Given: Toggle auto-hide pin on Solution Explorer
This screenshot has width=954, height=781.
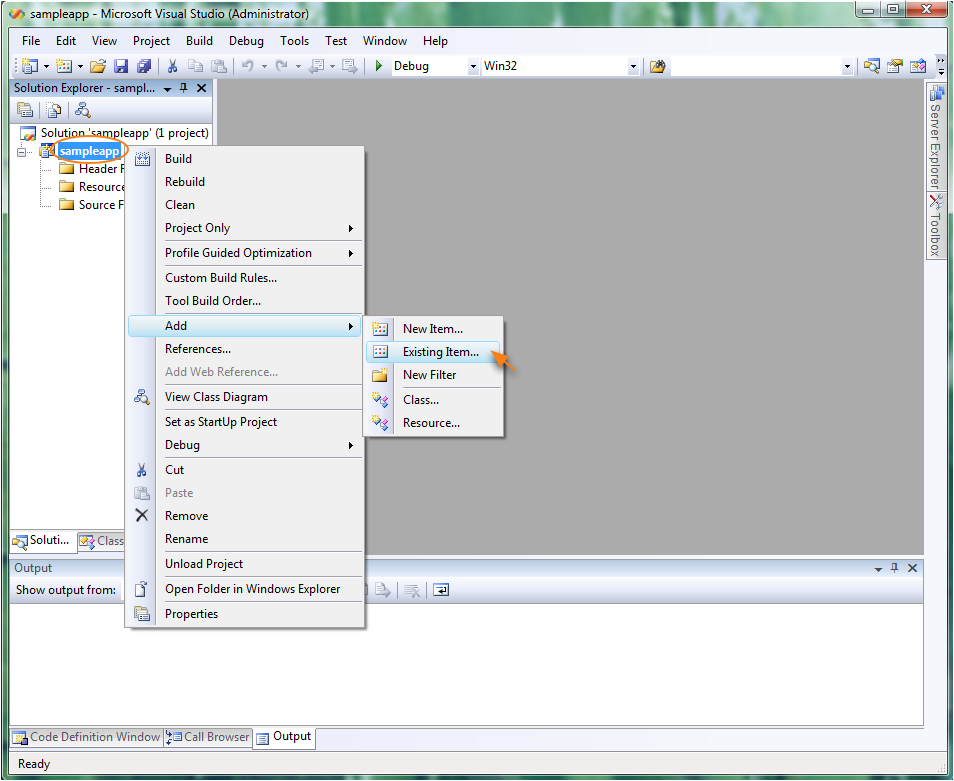Looking at the screenshot, I should coord(184,88).
